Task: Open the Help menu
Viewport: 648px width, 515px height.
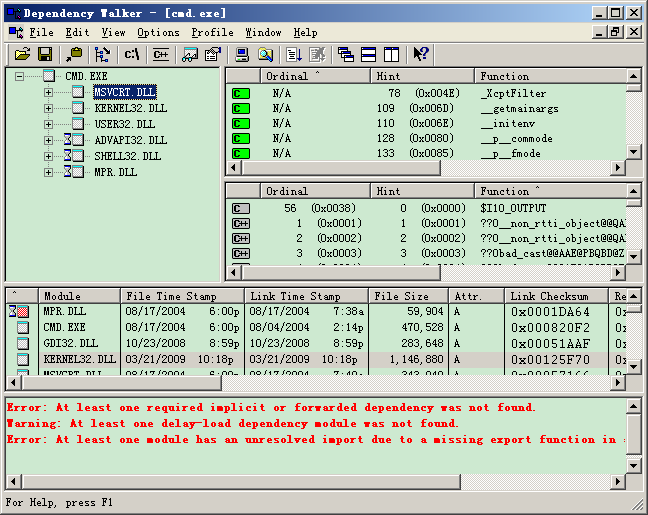Action: pos(305,32)
